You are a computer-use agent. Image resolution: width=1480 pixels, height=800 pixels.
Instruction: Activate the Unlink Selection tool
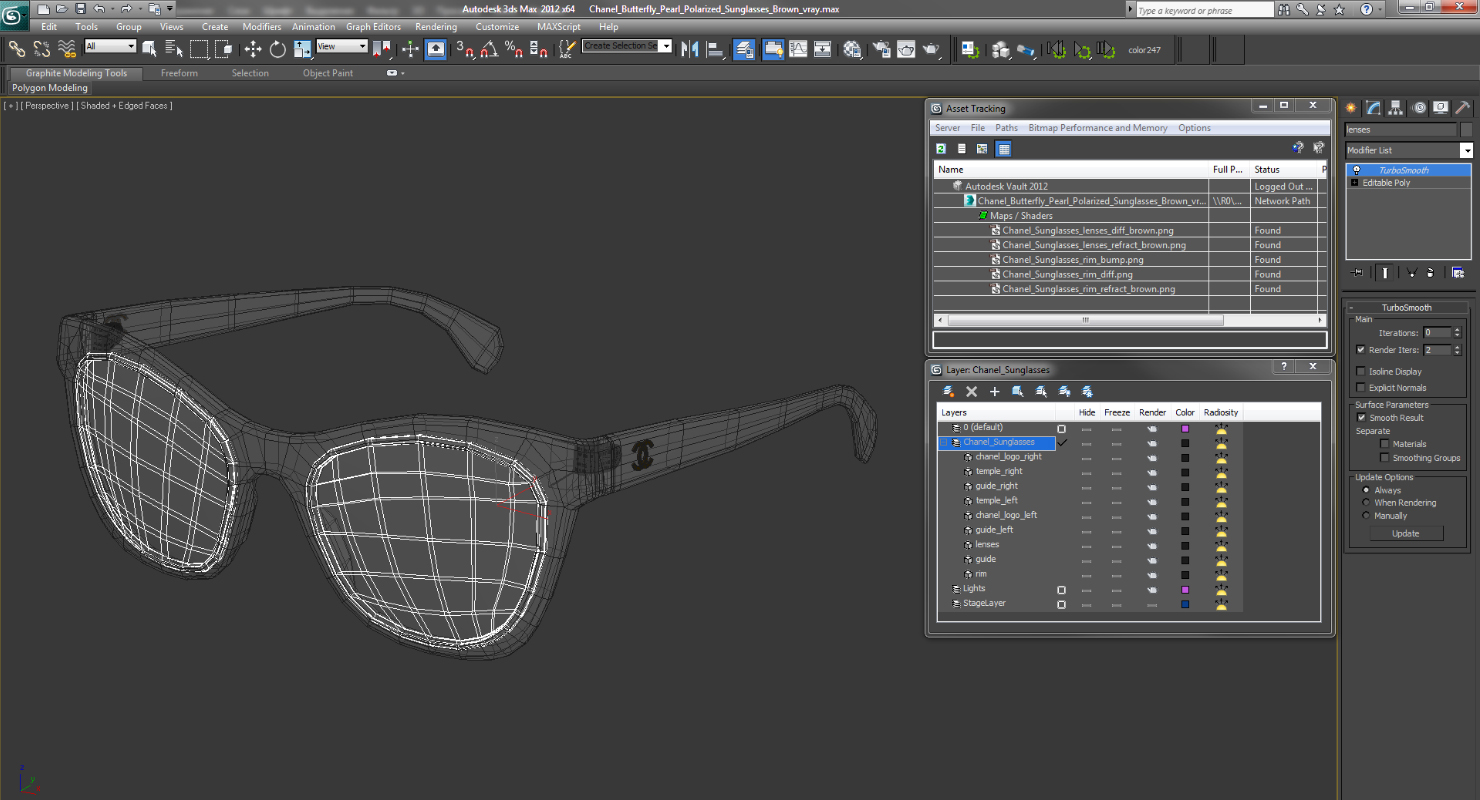42,49
